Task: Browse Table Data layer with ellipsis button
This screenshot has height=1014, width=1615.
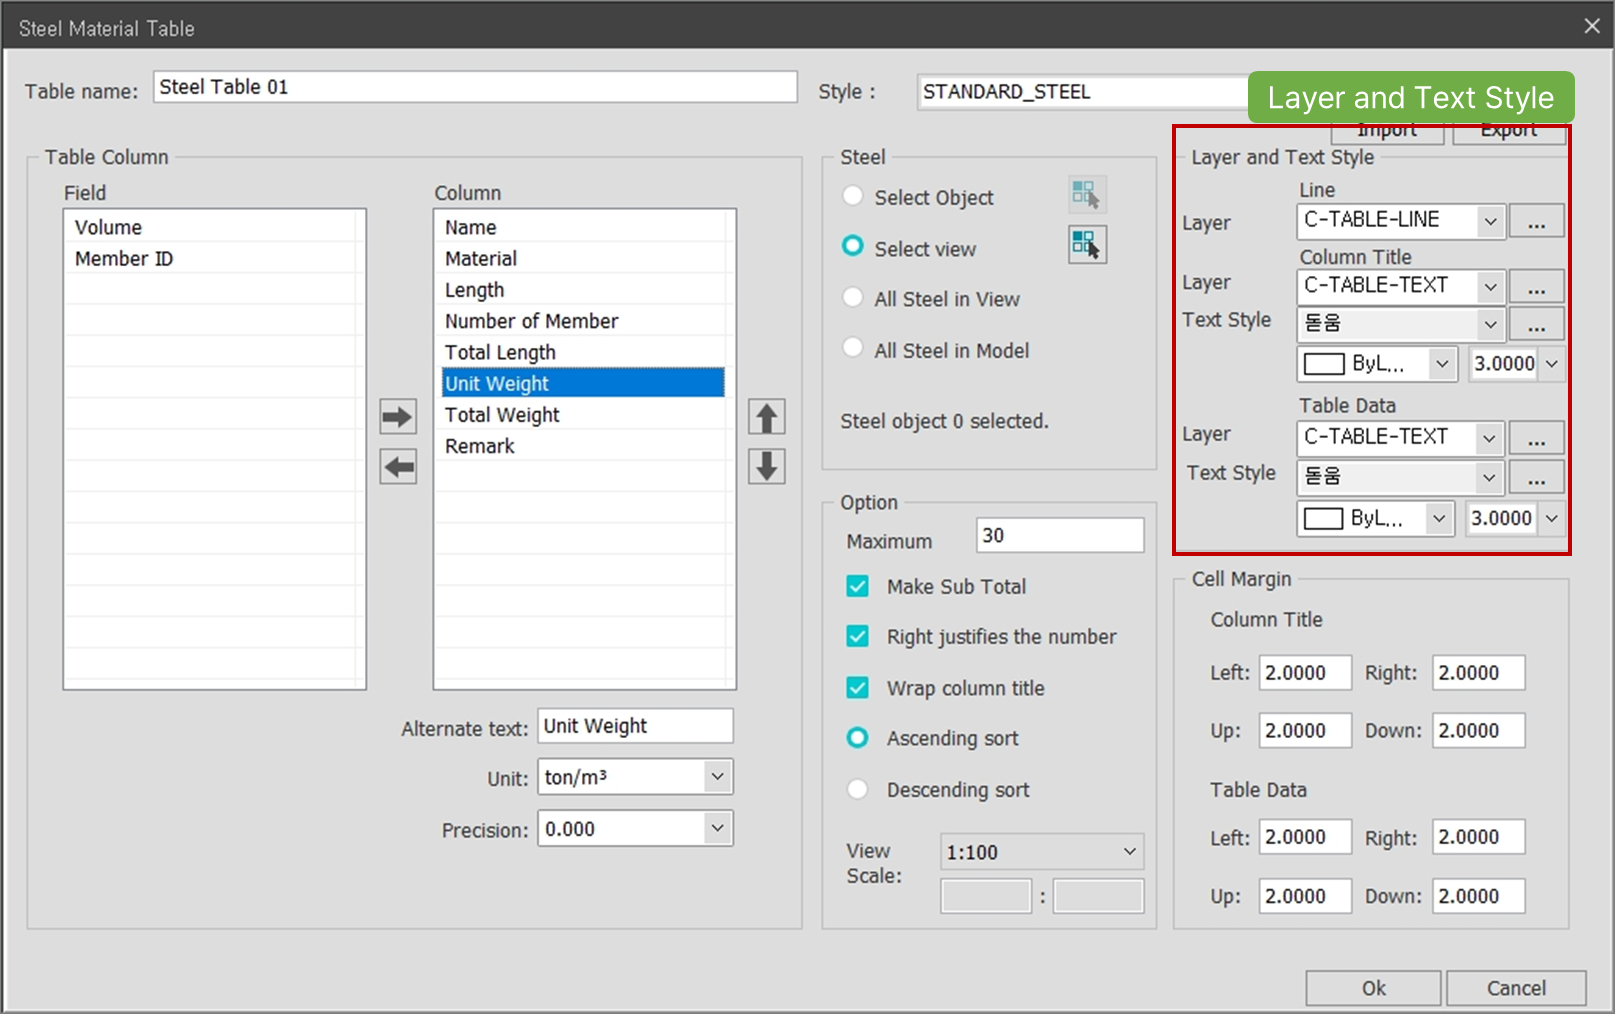Action: point(1537,438)
